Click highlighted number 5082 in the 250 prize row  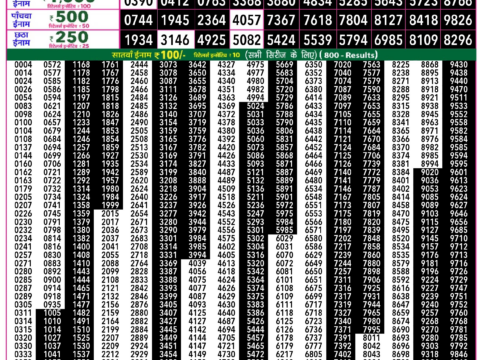click(x=247, y=40)
